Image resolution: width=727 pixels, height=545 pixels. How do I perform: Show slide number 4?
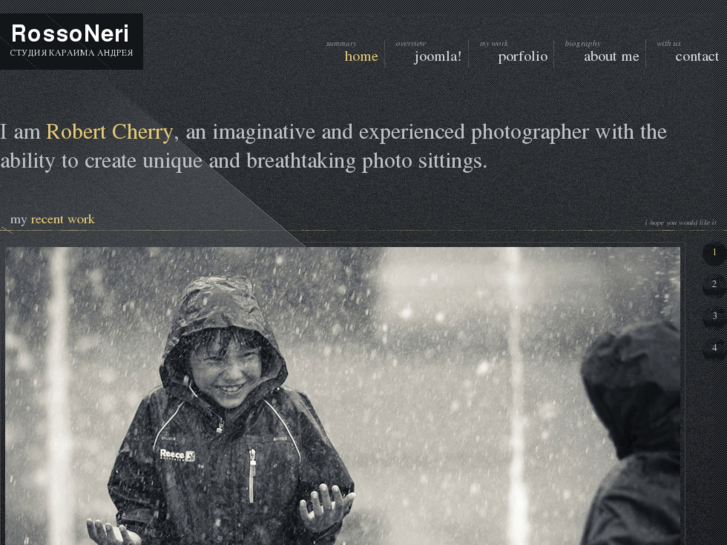714,347
